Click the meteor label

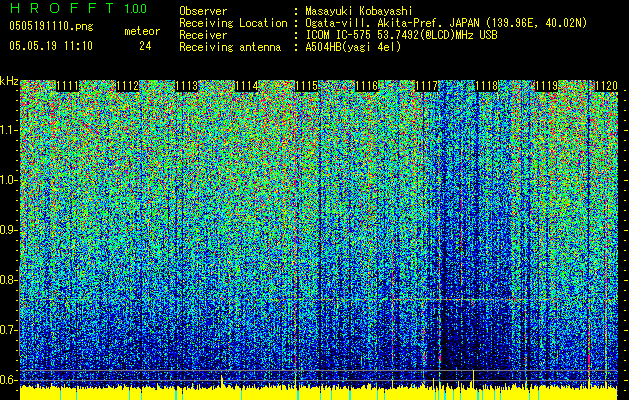pos(142,31)
